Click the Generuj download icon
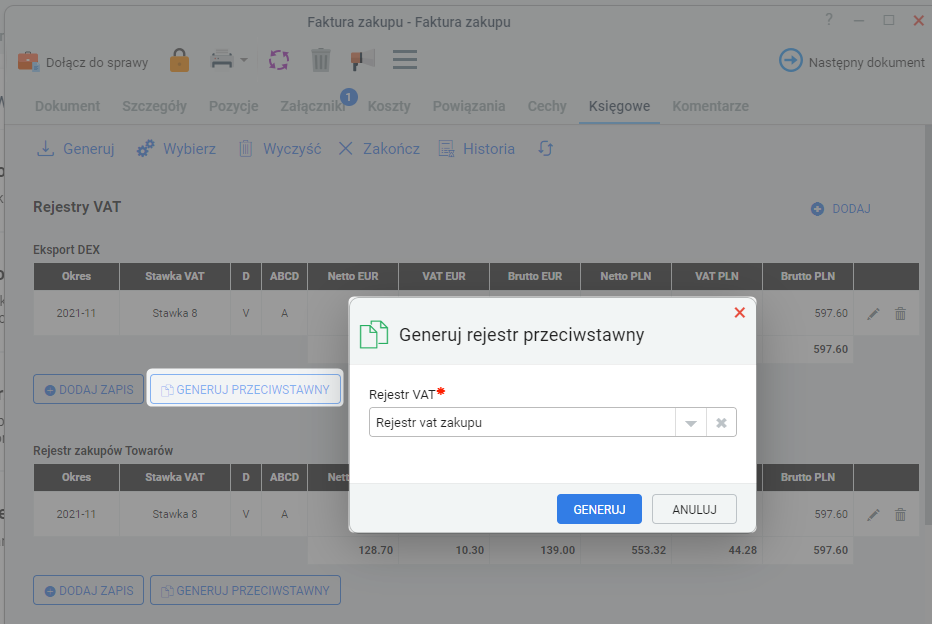932x624 pixels. click(x=45, y=149)
